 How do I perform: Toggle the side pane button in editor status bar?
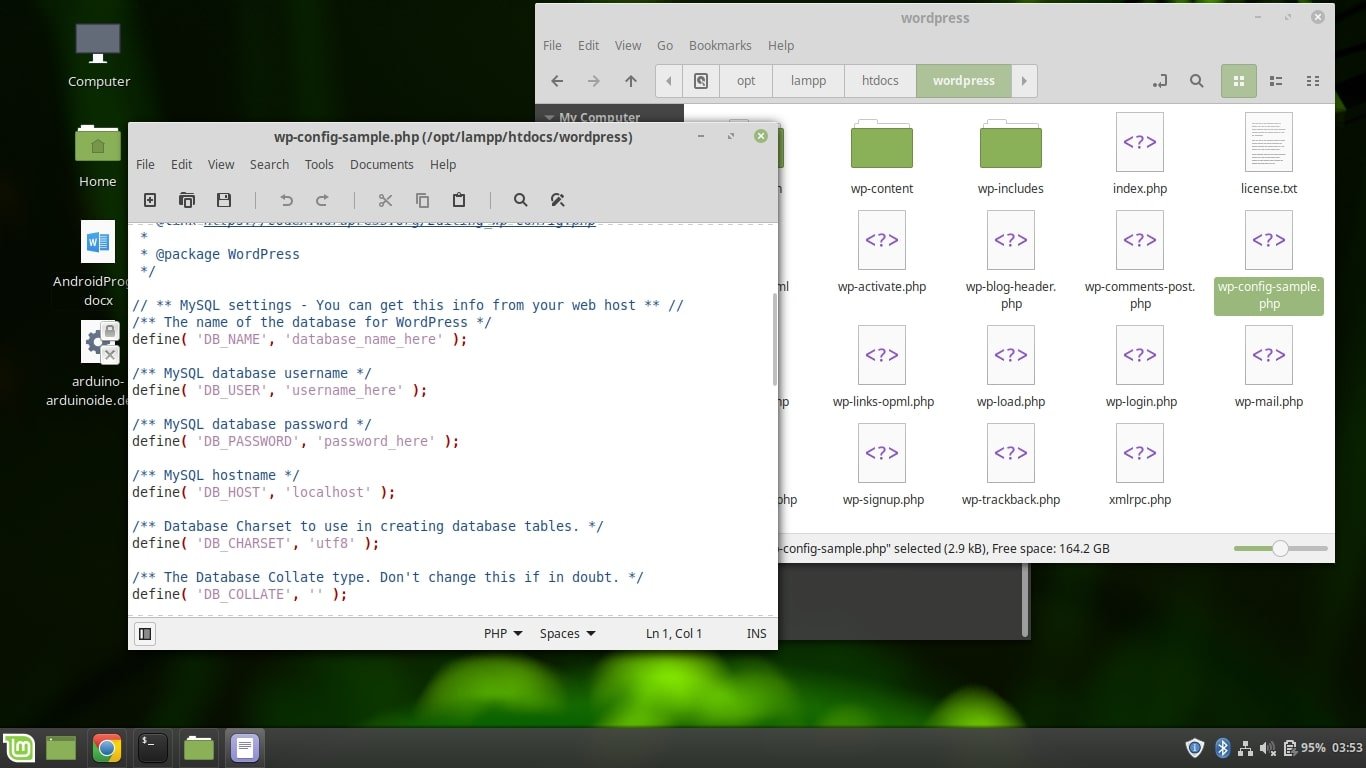pos(145,633)
